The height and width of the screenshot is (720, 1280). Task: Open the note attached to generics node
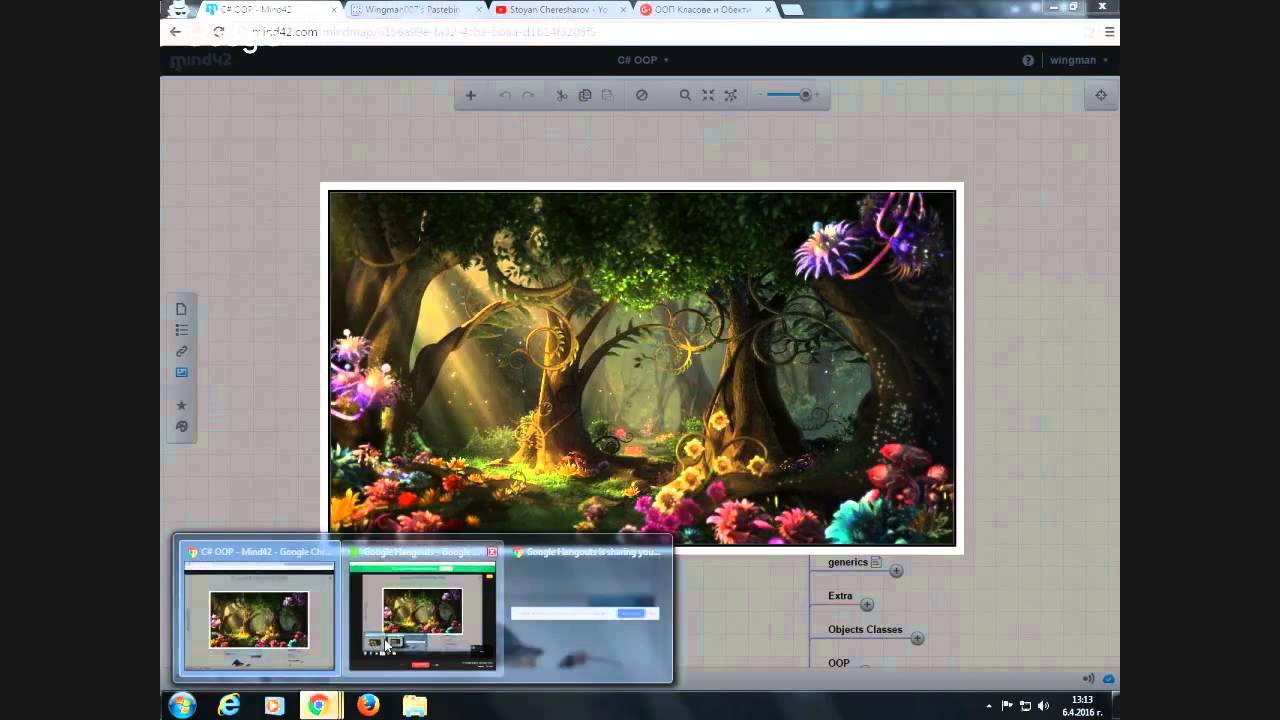point(876,562)
